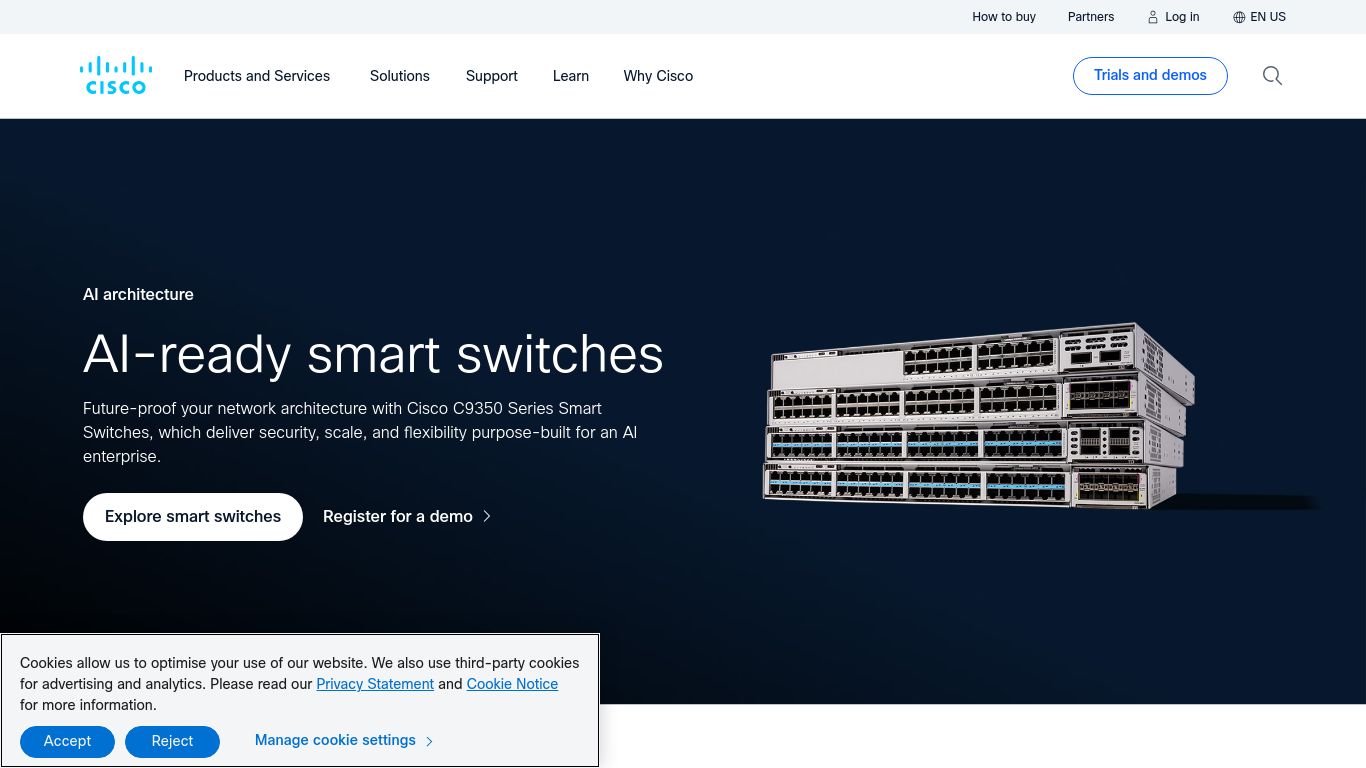Open the Privacy Statement link
Image resolution: width=1366 pixels, height=768 pixels.
(x=375, y=684)
